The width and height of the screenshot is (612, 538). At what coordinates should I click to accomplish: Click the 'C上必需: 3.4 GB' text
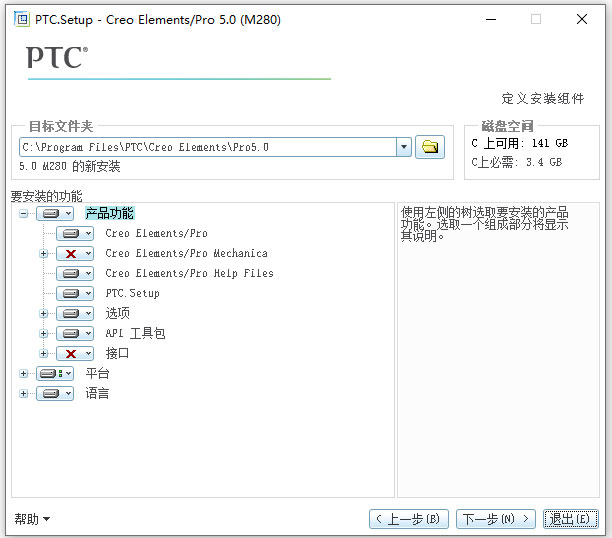516,162
